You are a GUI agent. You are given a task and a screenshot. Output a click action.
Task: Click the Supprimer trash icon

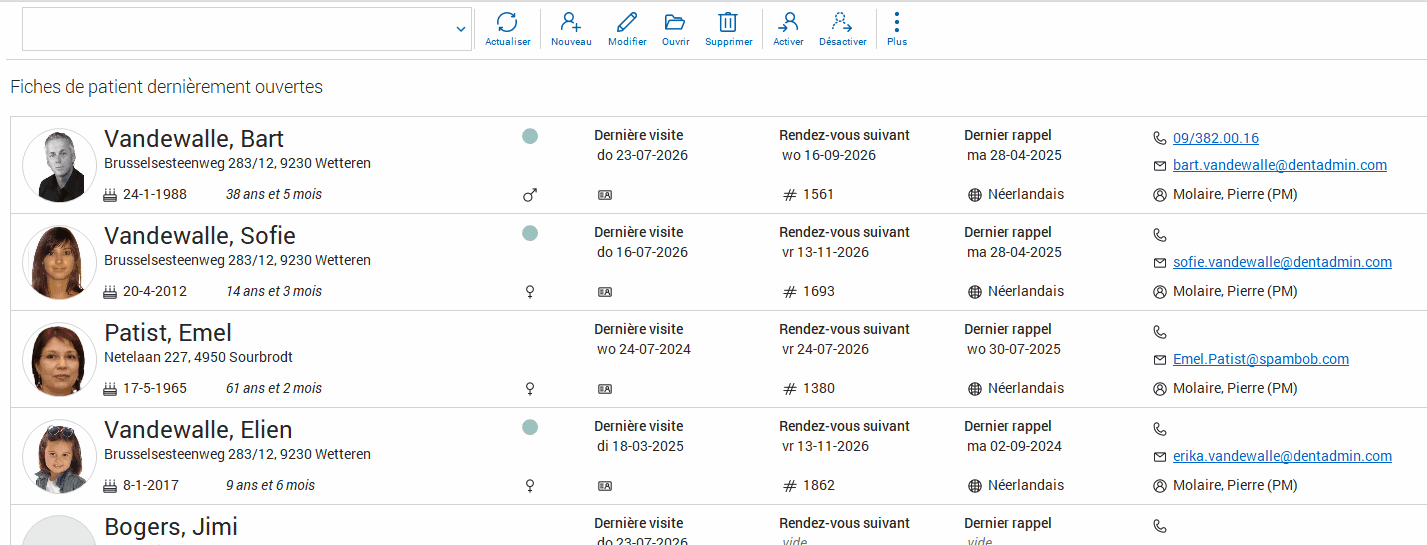(728, 22)
